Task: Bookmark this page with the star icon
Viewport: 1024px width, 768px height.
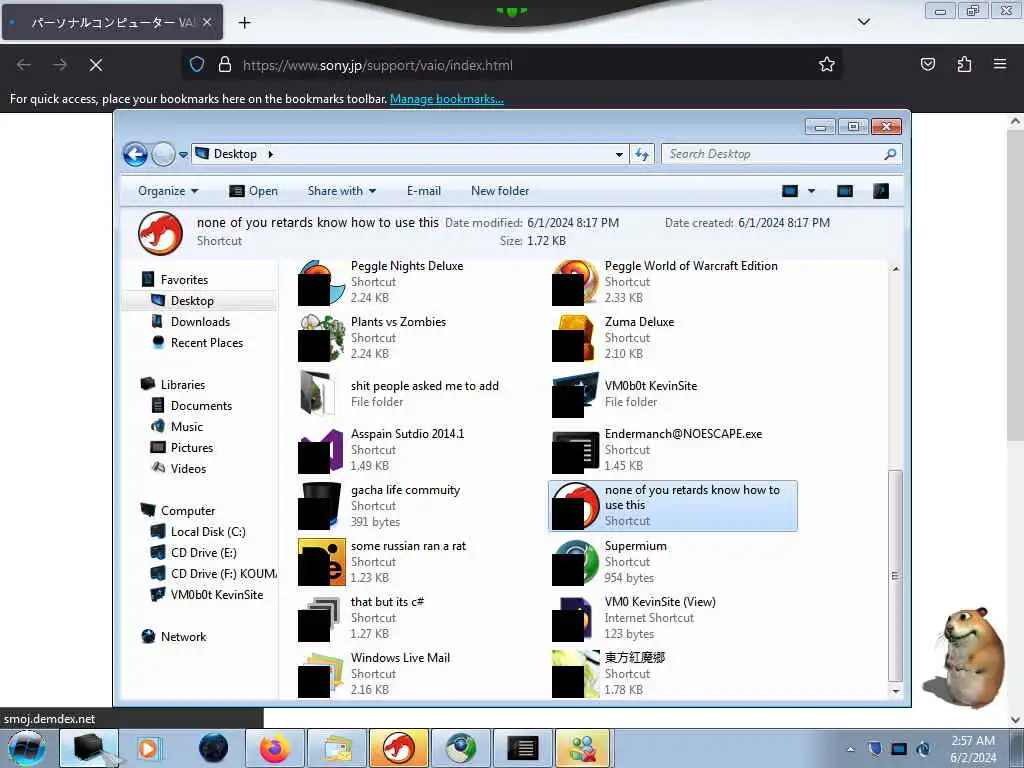Action: point(827,65)
